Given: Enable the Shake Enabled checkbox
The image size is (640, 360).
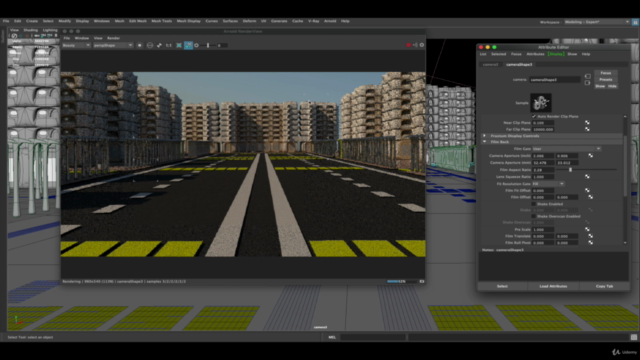Looking at the screenshot, I should pos(534,204).
